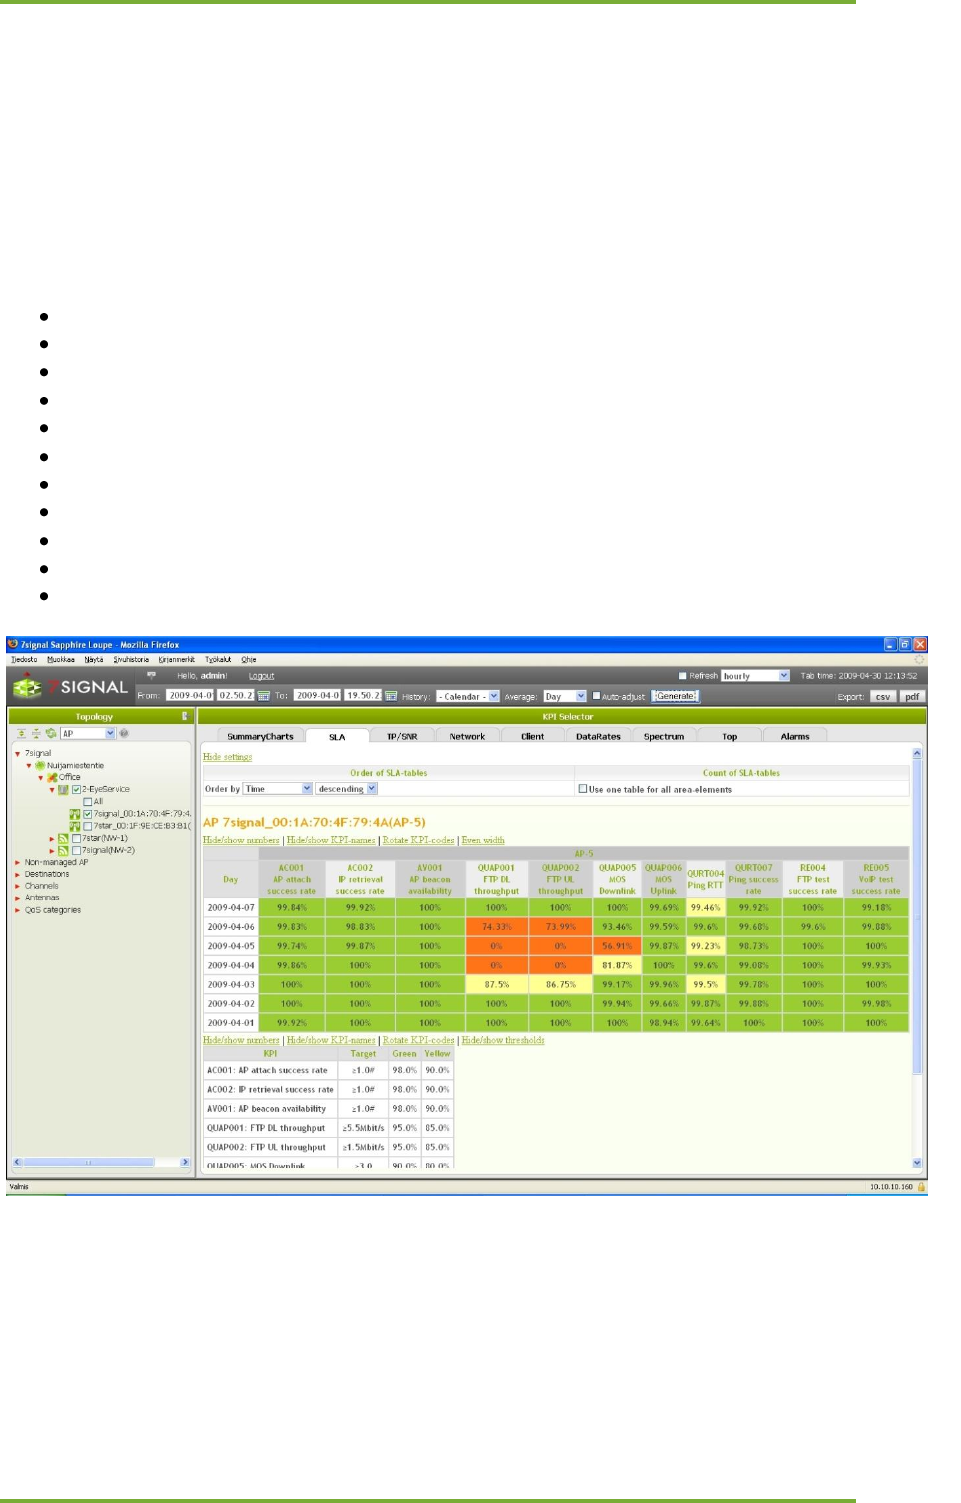This screenshot has height=1503, width=961.
Task: Switch to the Spectrum tab
Action: (664, 736)
